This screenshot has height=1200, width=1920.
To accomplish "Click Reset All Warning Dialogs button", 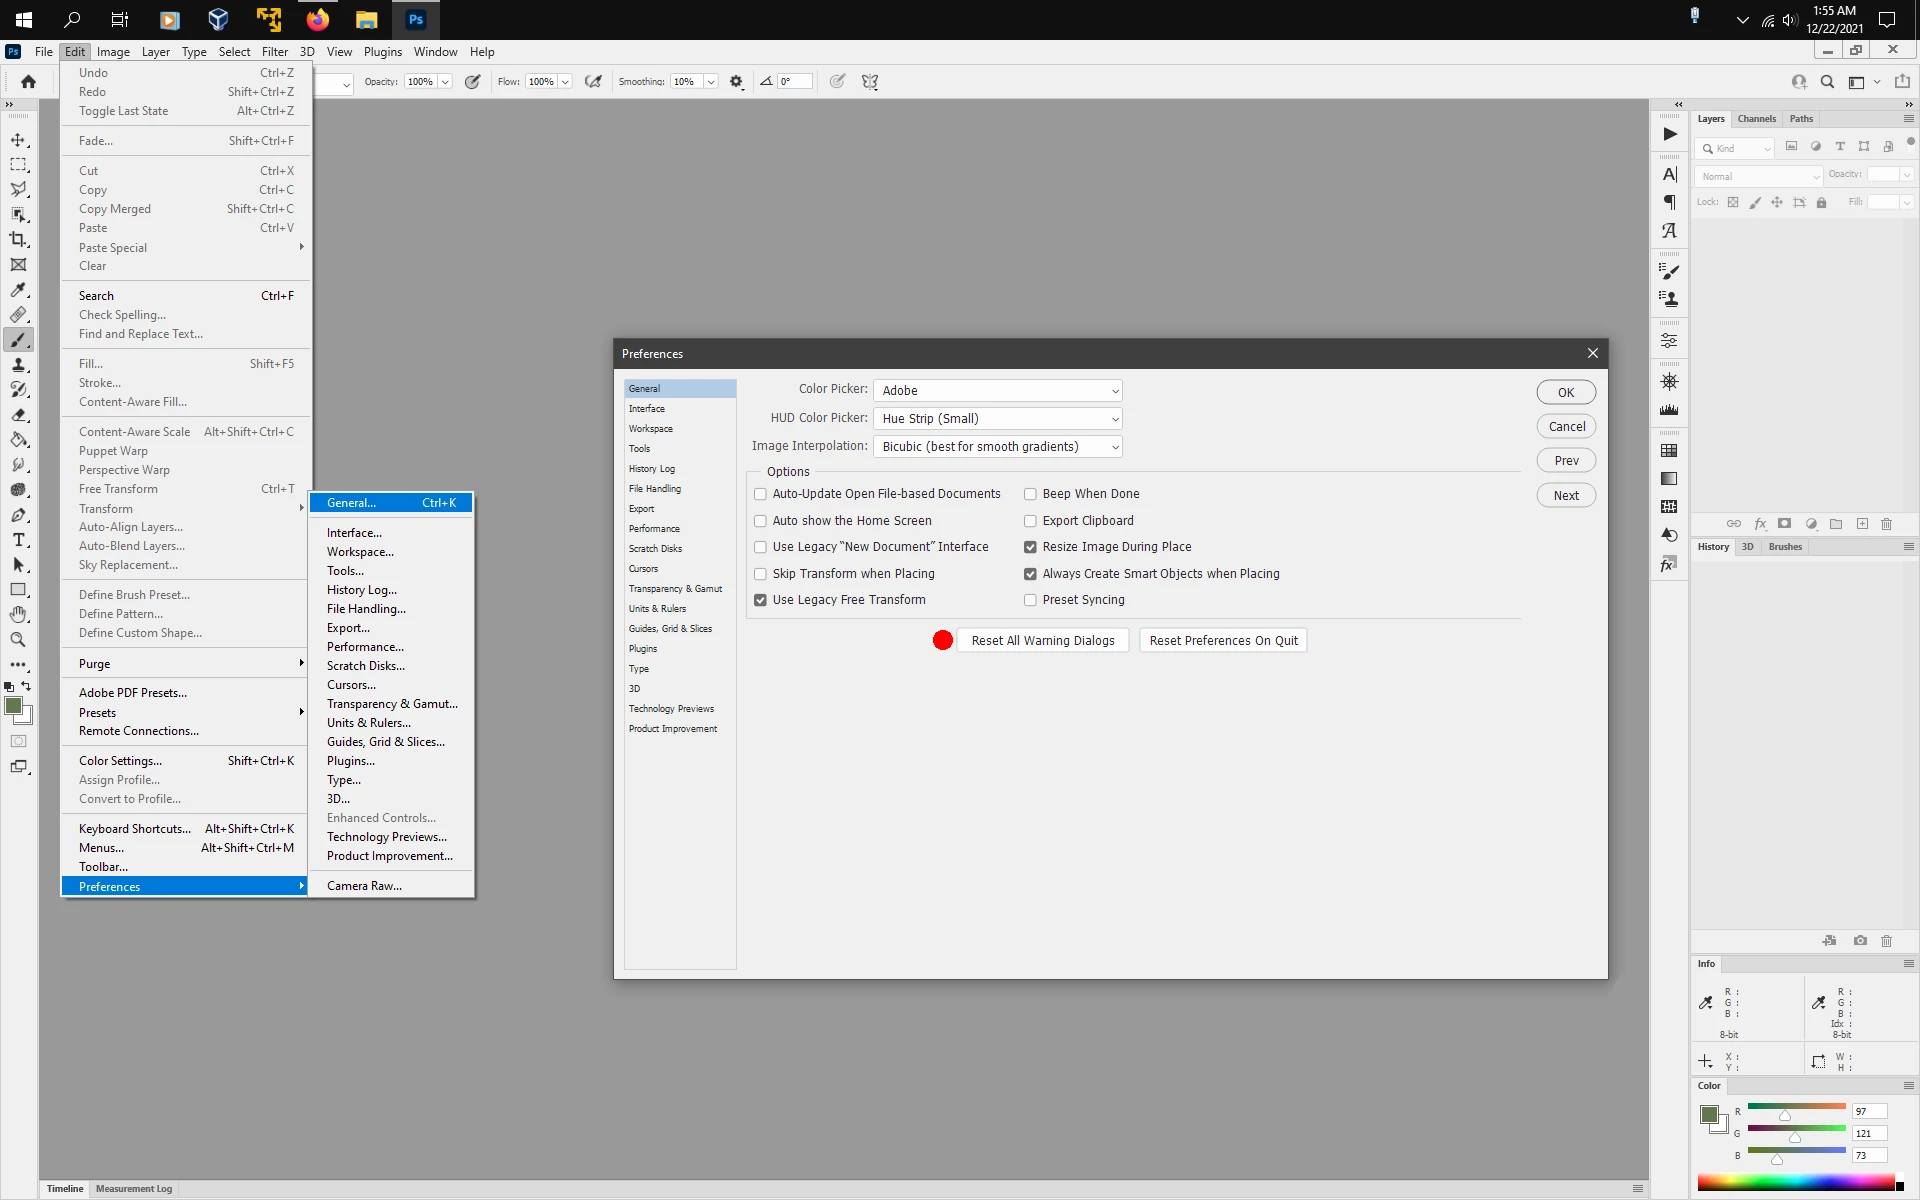I will (x=1042, y=641).
